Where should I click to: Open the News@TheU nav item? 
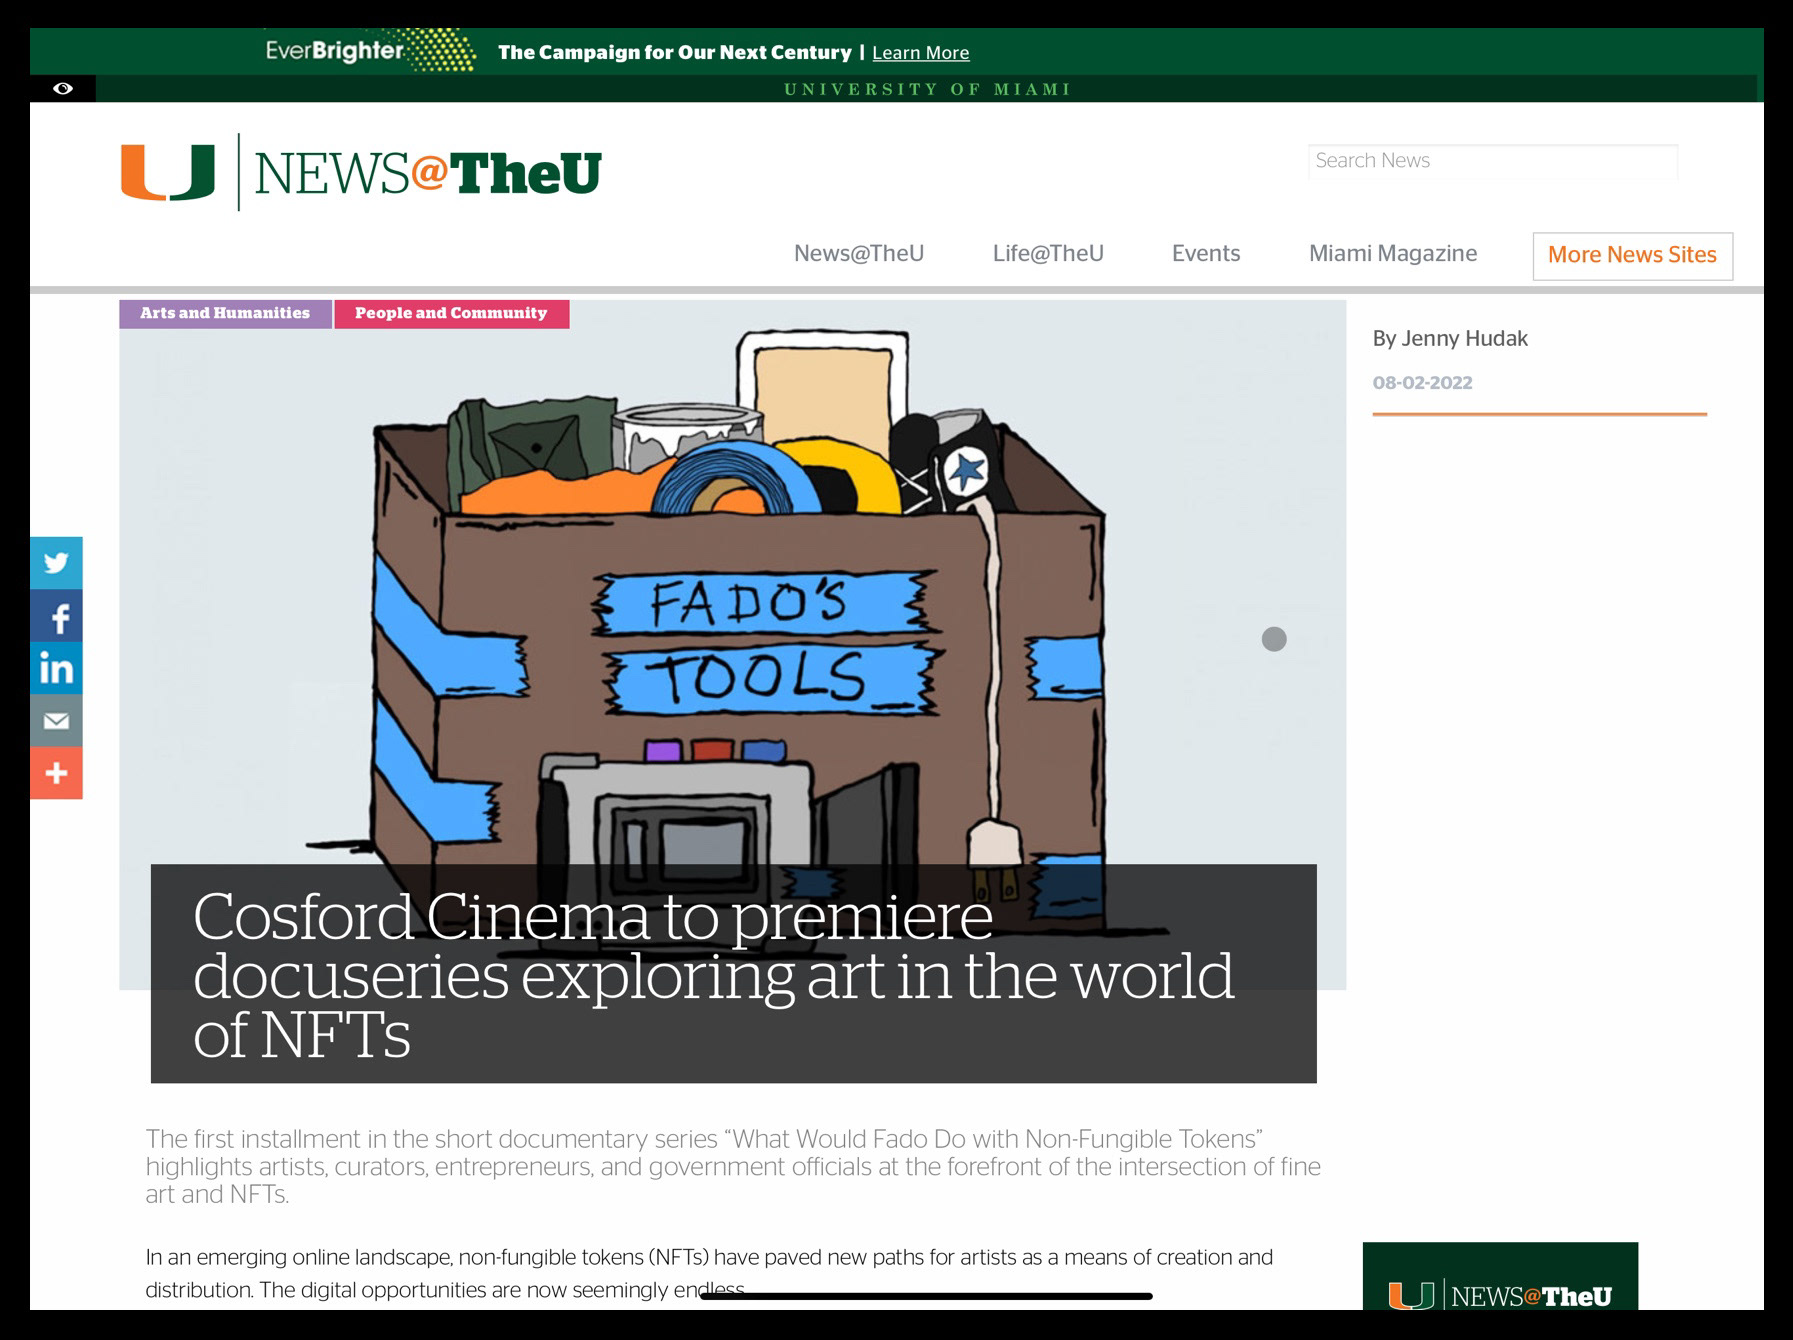859,254
